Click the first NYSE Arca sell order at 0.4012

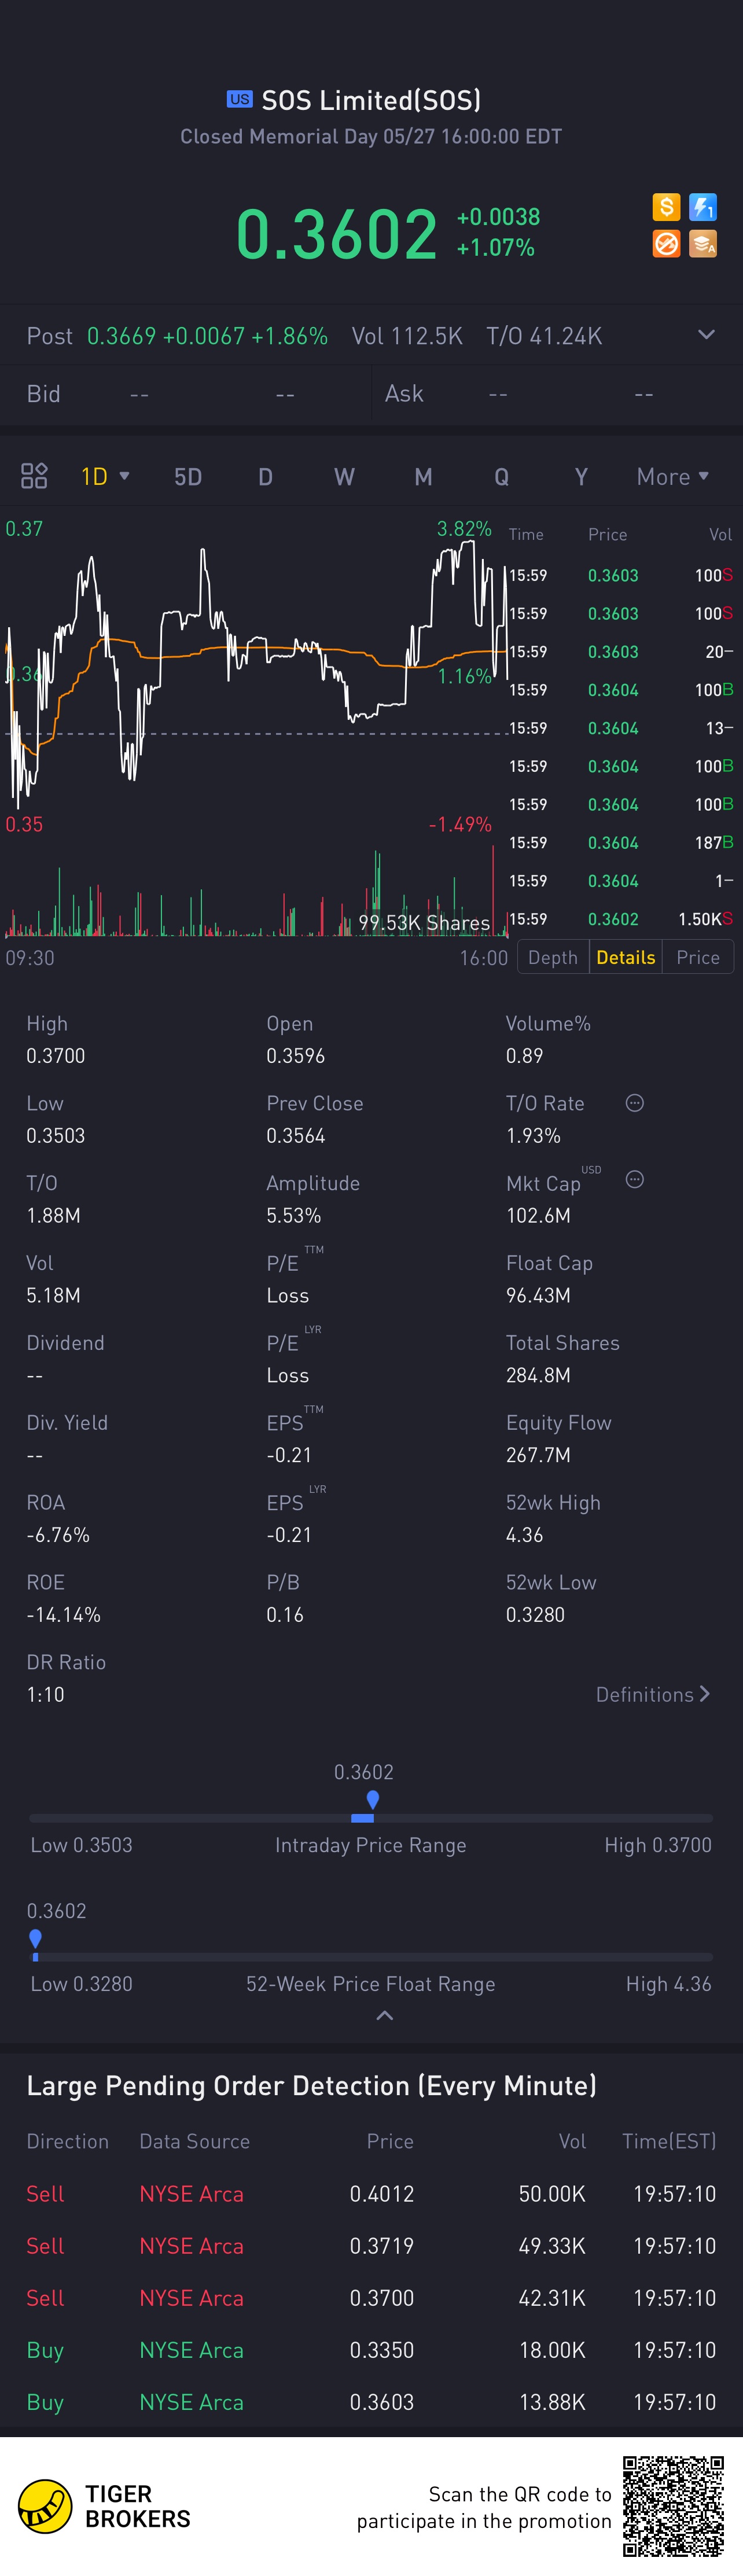pos(371,2193)
